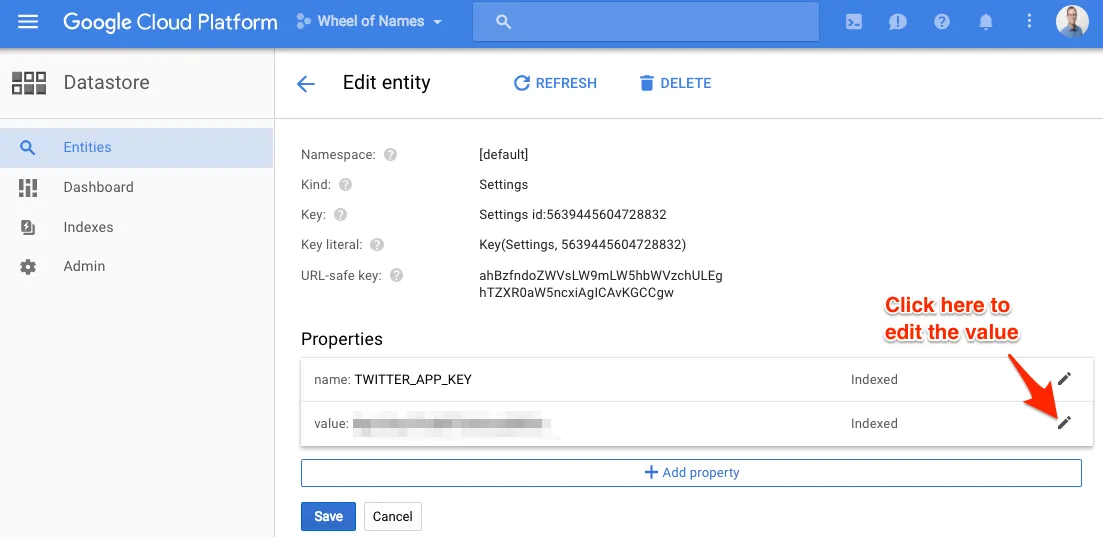Screen dimensions: 1103x537
Task: Click the [default] namespace value
Action: point(503,154)
